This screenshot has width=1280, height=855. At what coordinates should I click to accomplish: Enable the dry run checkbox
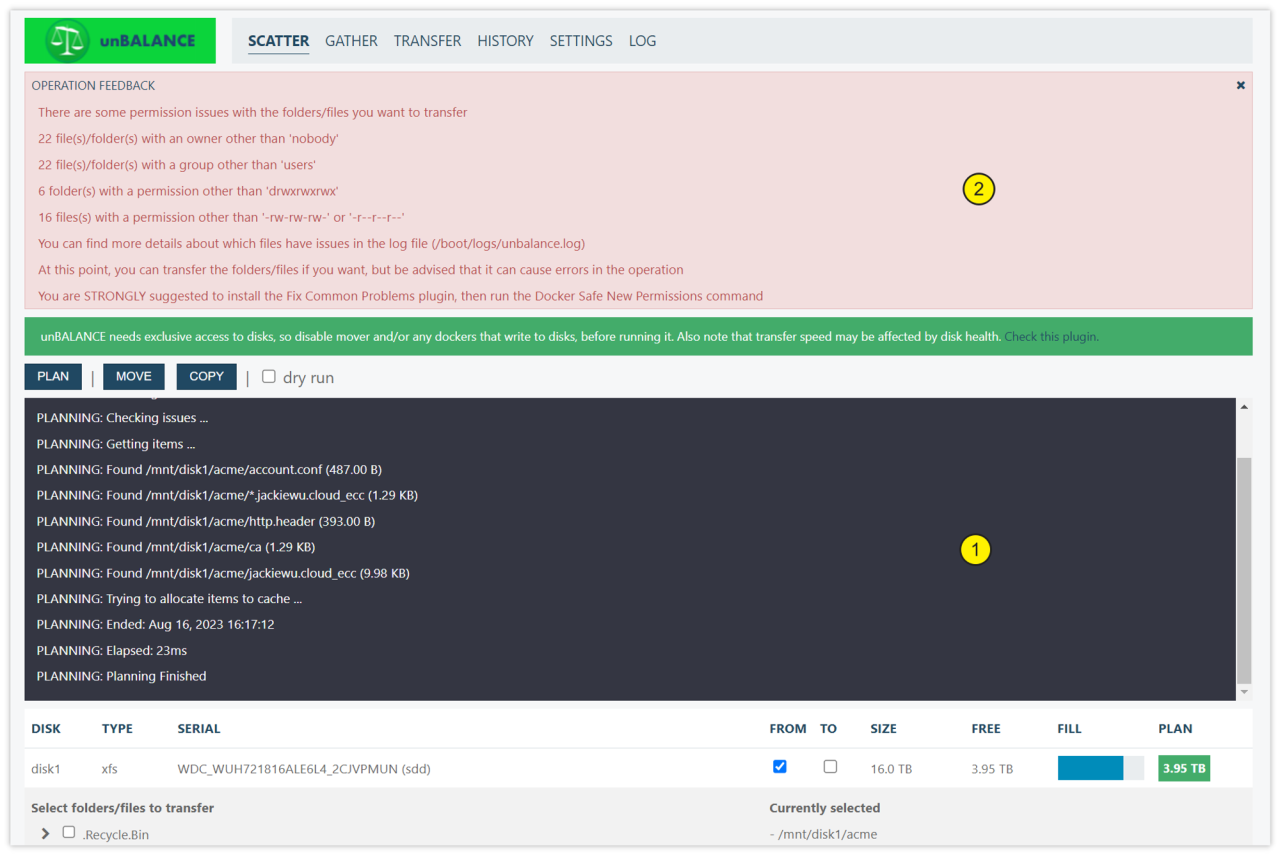(269, 377)
